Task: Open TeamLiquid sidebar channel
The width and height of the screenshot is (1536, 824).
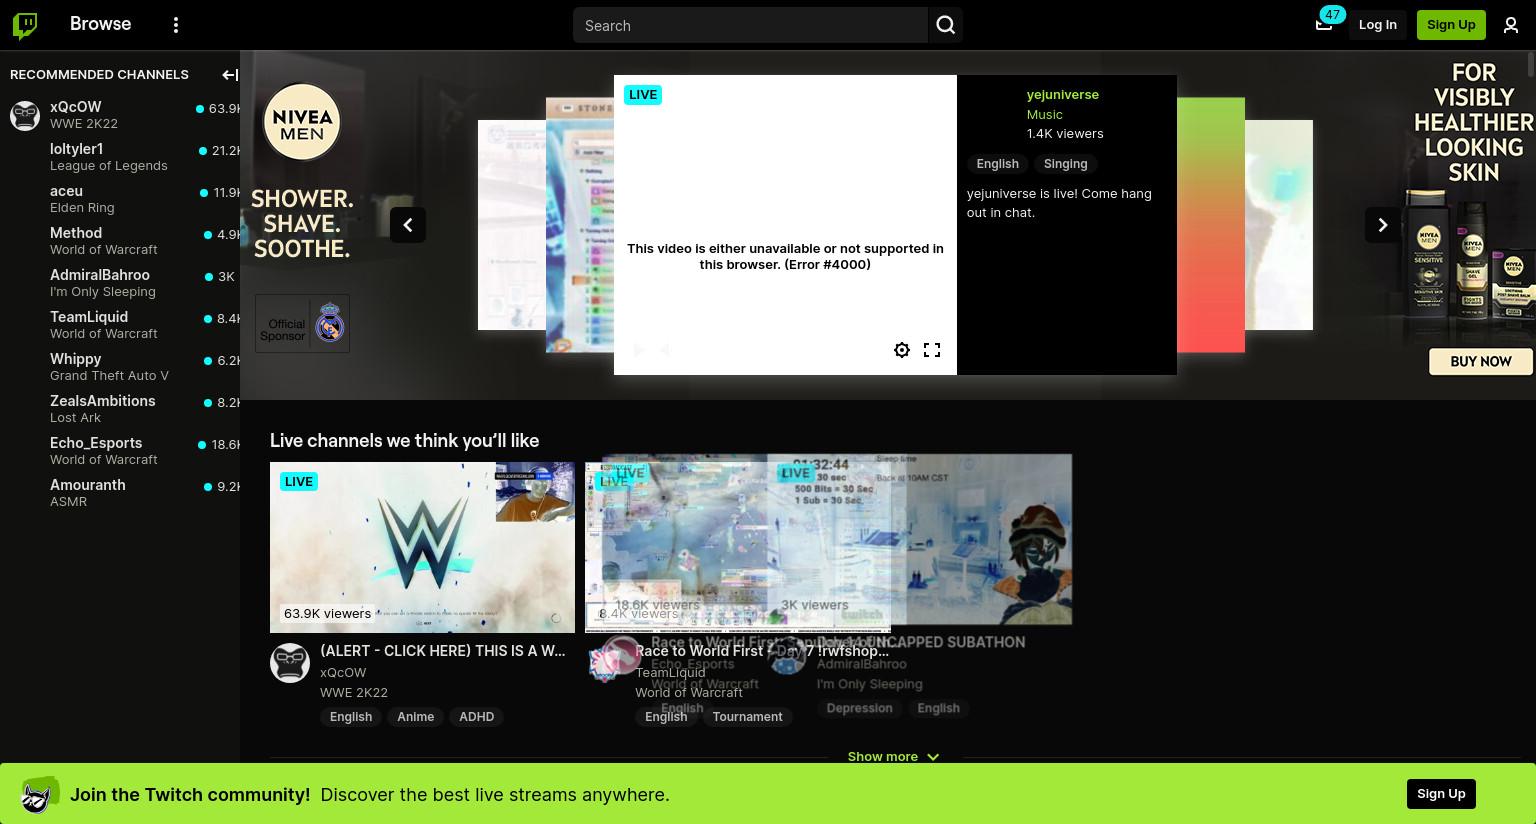Action: [x=120, y=325]
